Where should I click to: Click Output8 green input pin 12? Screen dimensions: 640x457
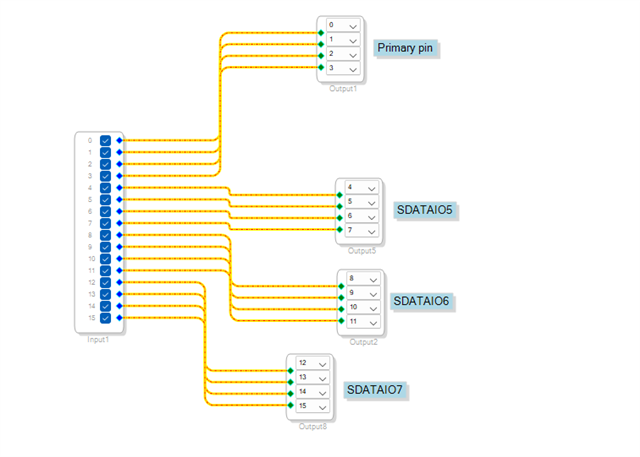[x=291, y=370]
